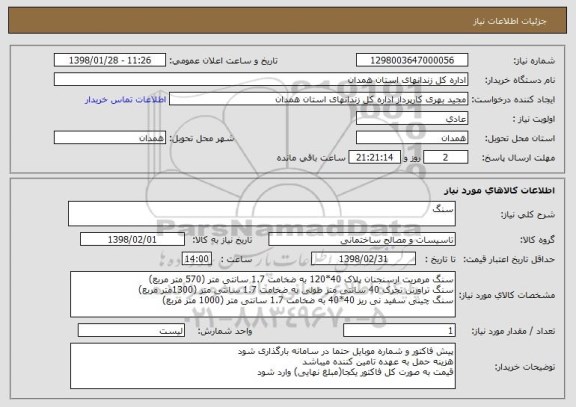Click the استان محل تحویل label

tap(520, 138)
